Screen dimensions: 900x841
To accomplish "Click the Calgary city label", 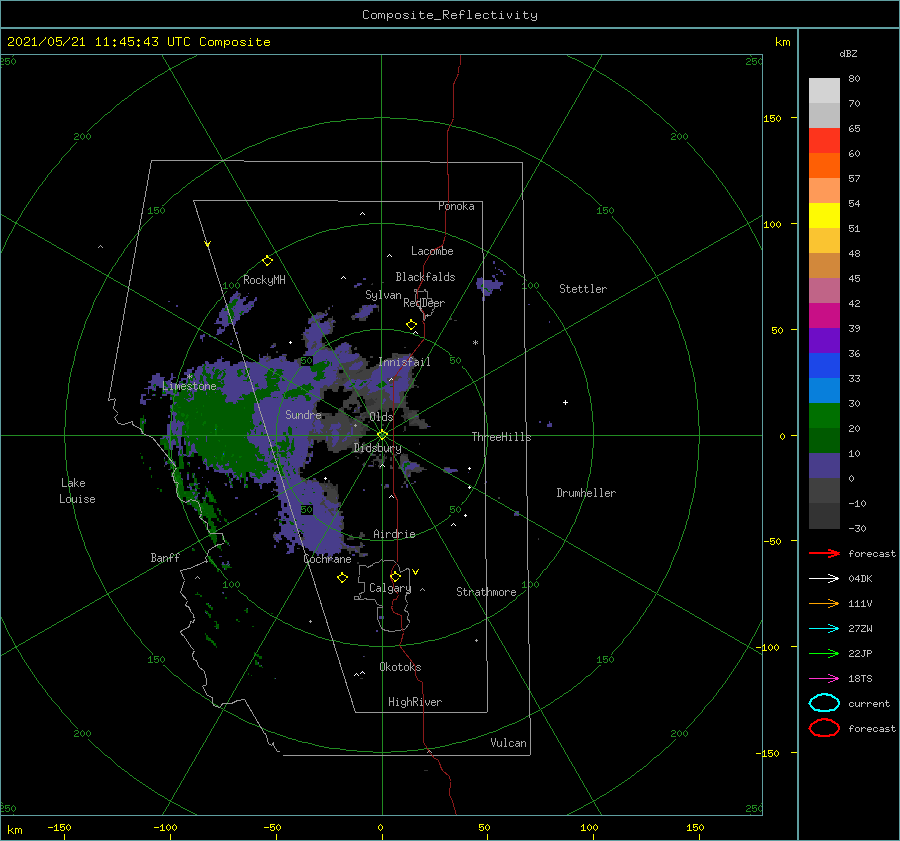I will coord(390,588).
